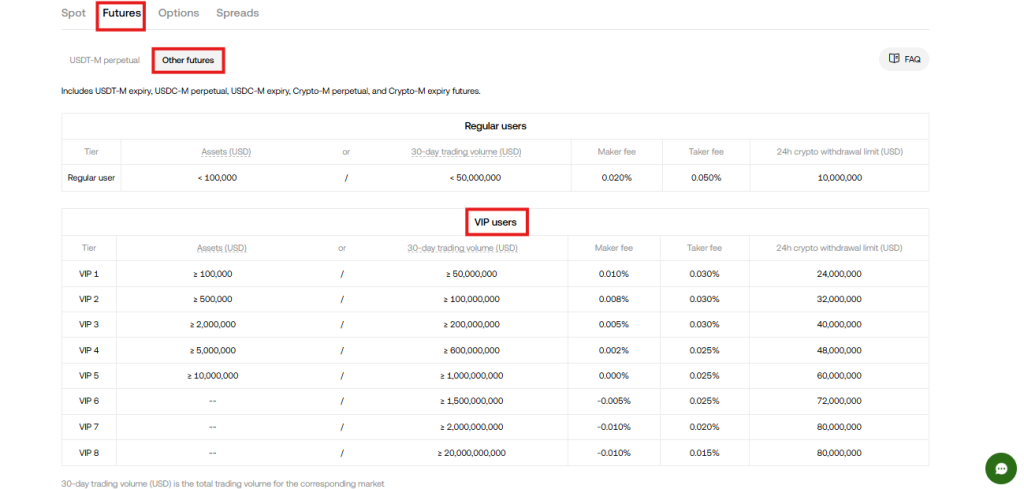
Task: Click the 'Includes USDT-M expiry' description line
Action: coord(270,91)
